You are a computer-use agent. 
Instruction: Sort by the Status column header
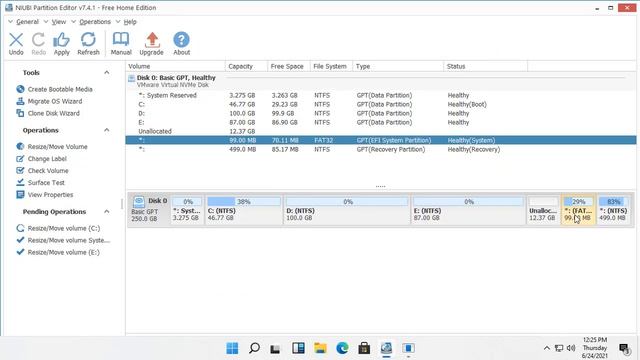click(x=485, y=66)
